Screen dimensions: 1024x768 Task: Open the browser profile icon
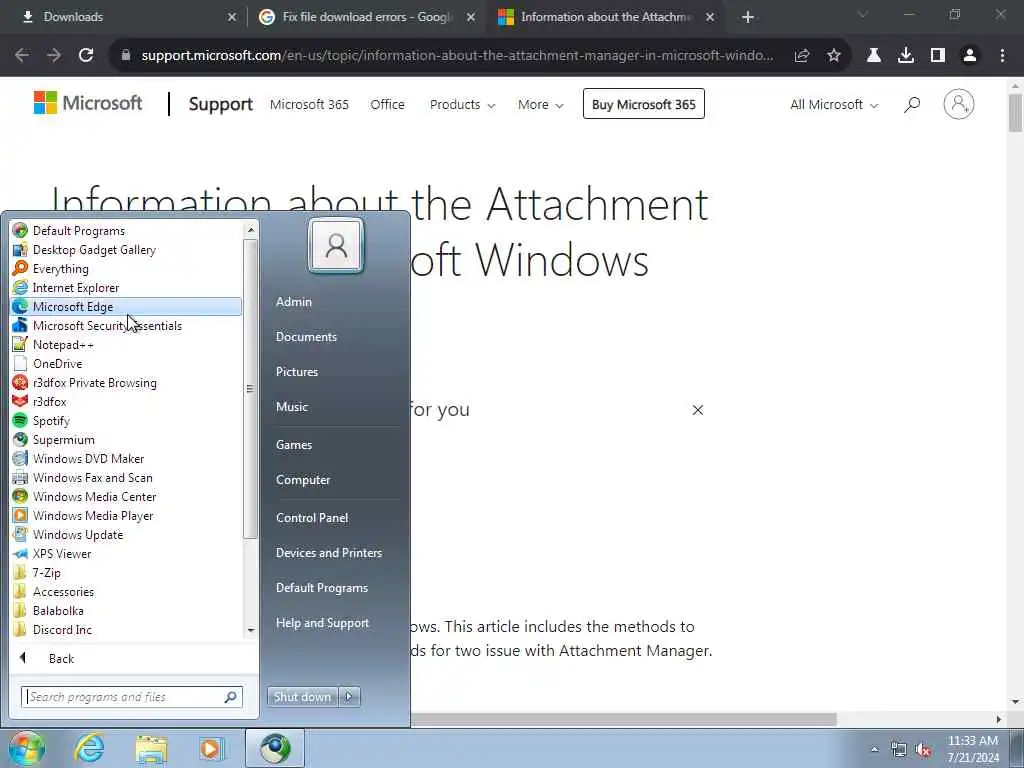click(969, 56)
